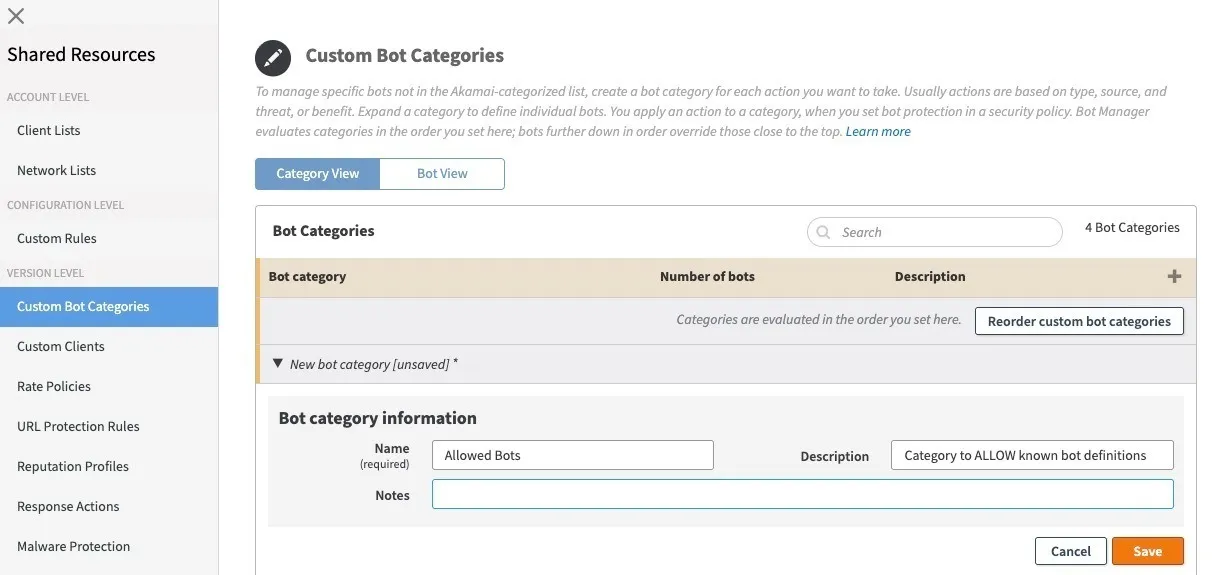
Task: Click Reorder custom bot categories button
Action: 1079,321
